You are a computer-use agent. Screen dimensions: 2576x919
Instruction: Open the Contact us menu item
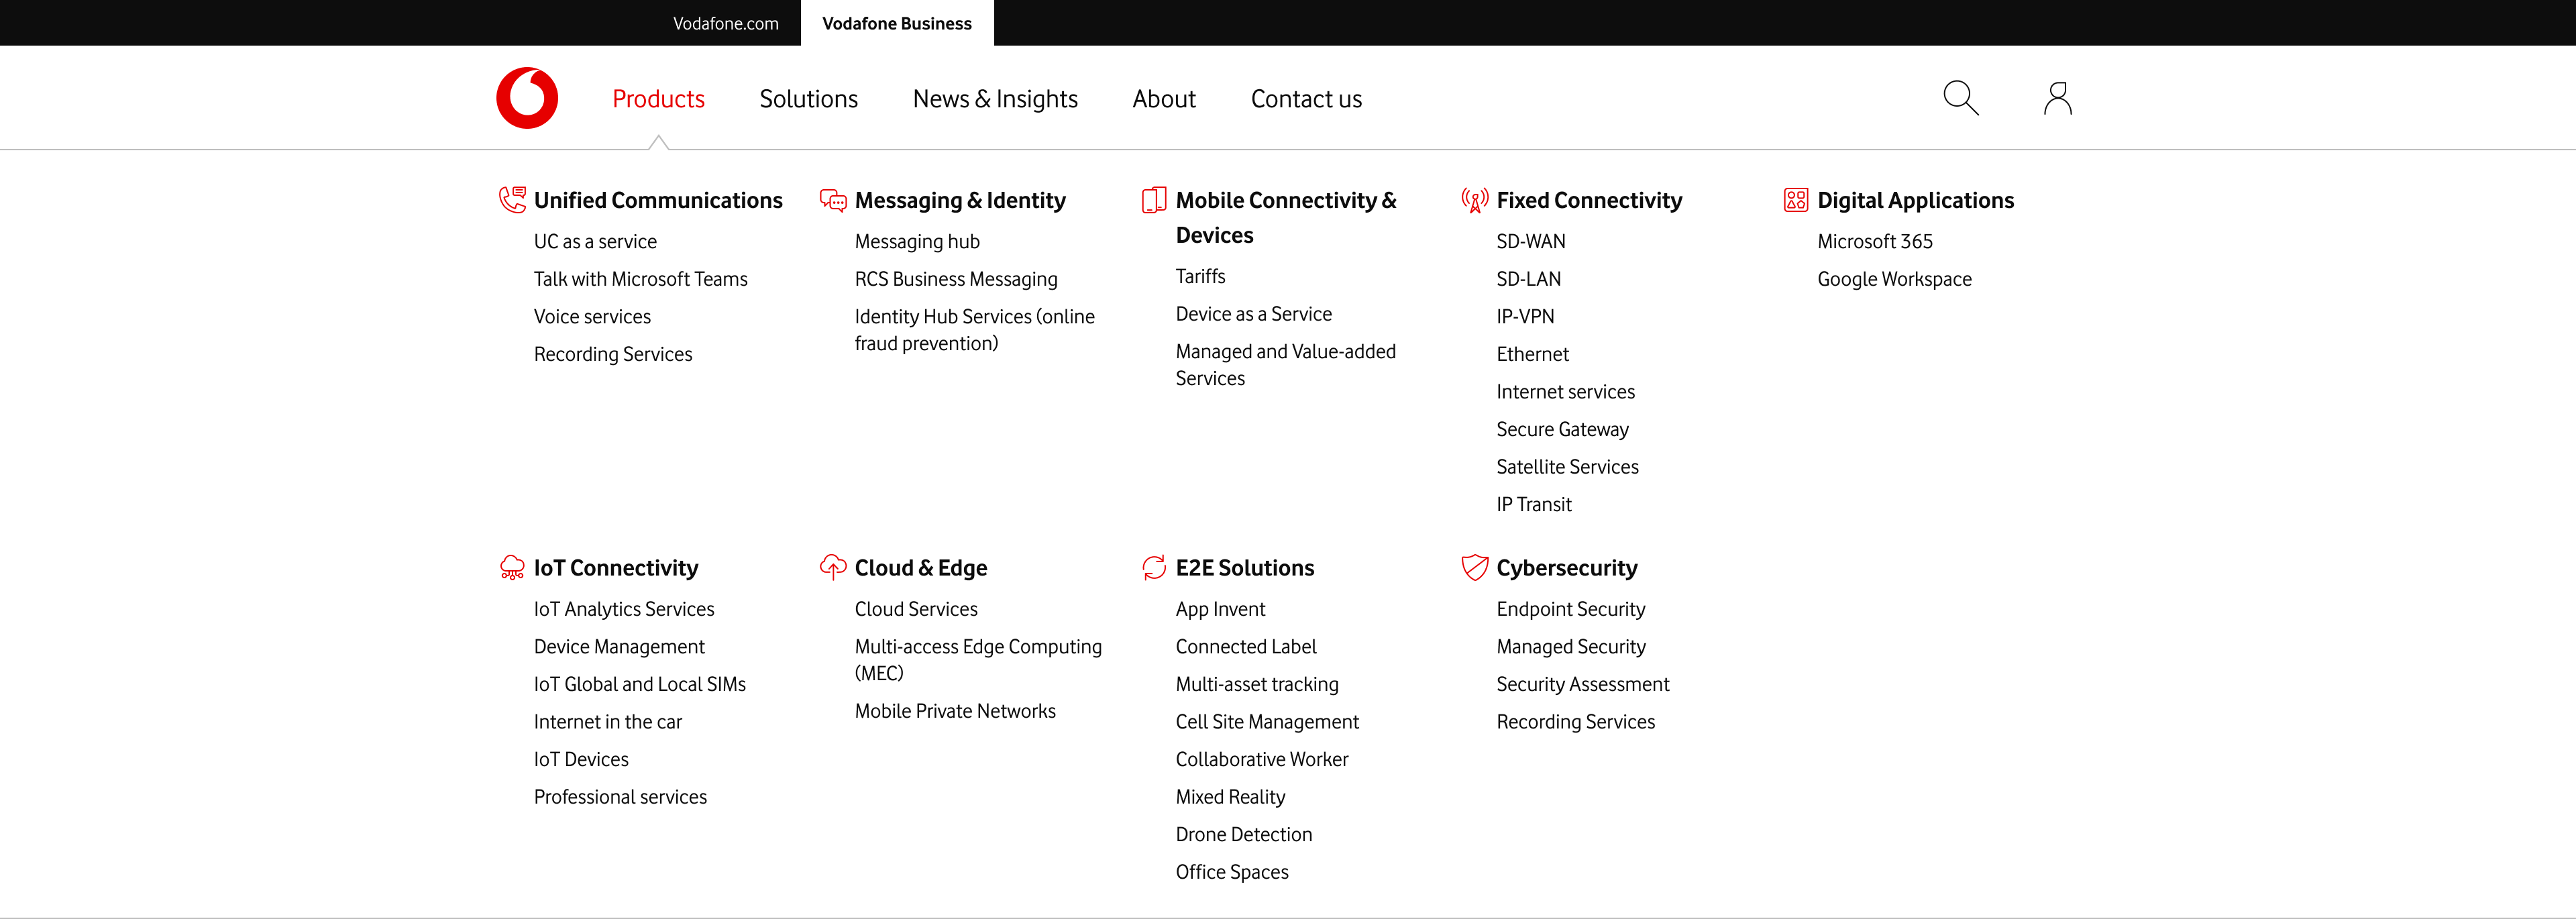coord(1305,99)
